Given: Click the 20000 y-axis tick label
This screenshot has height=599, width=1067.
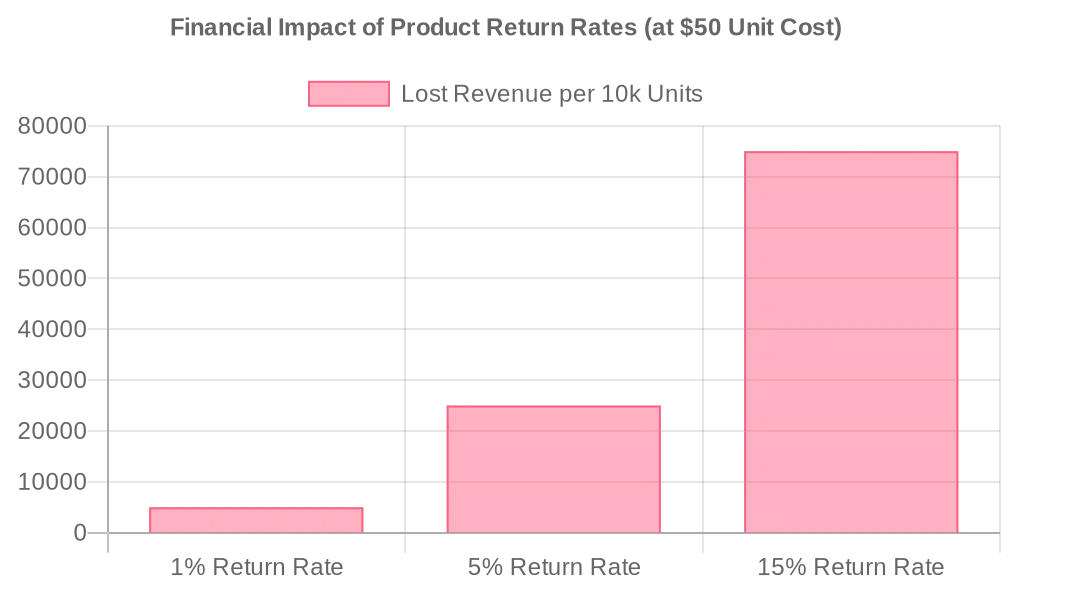Looking at the screenshot, I should point(53,432).
